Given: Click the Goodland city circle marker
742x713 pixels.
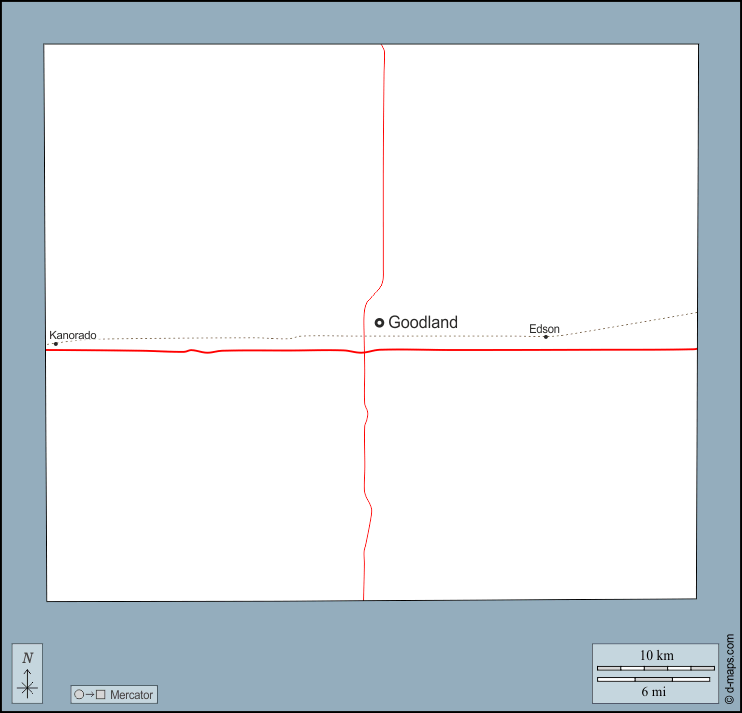Looking at the screenshot, I should pos(380,322).
